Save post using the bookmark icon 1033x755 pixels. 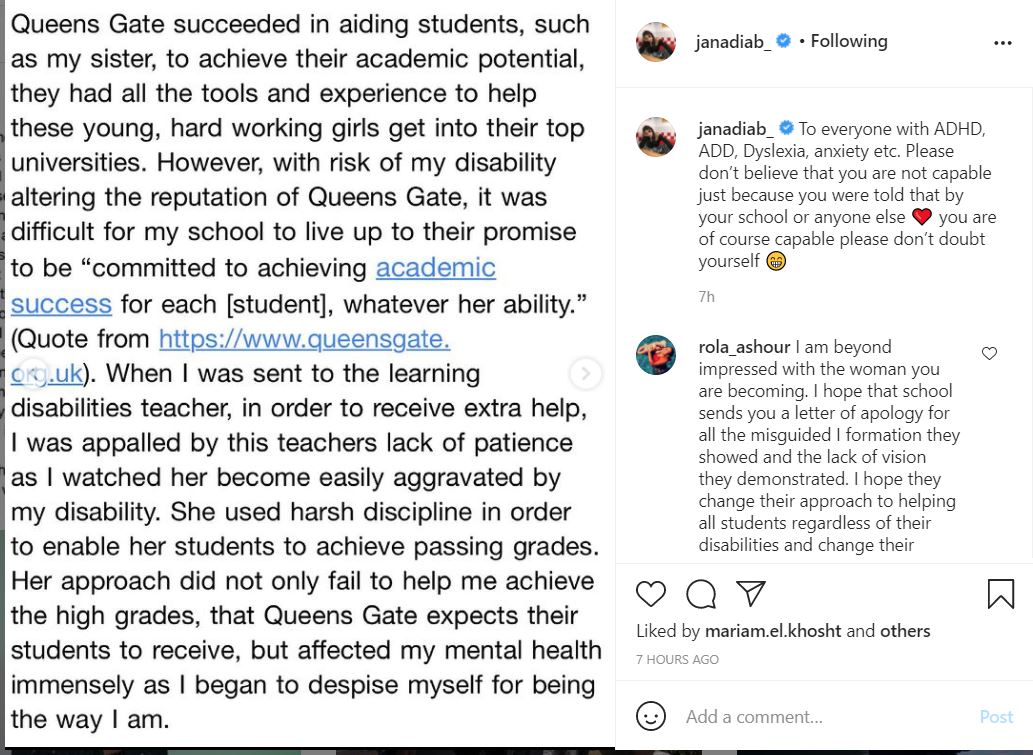tap(1000, 594)
